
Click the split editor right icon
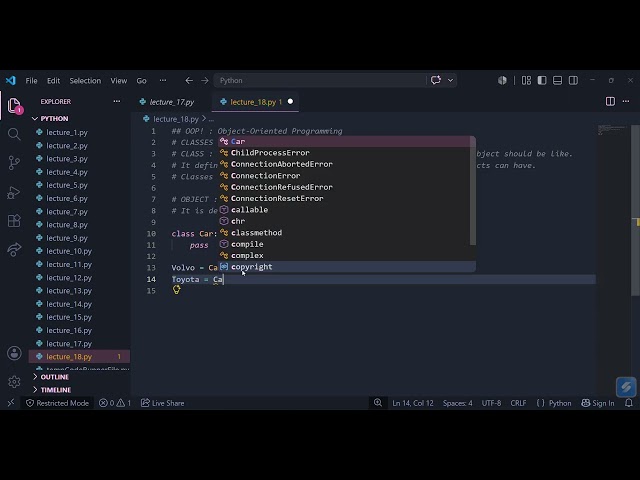[610, 101]
